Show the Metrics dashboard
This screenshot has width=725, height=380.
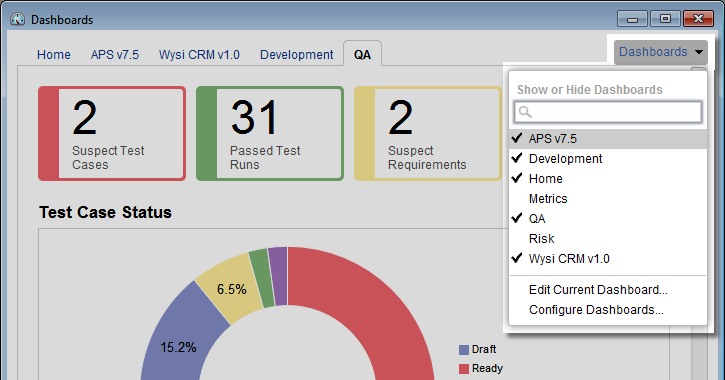[x=608, y=199]
